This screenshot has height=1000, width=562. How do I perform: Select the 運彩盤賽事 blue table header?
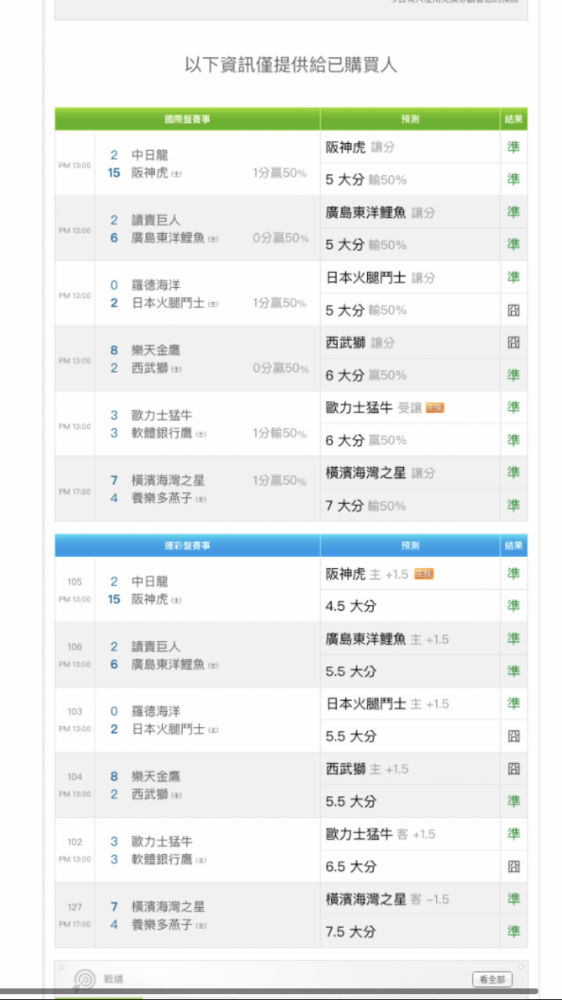187,546
